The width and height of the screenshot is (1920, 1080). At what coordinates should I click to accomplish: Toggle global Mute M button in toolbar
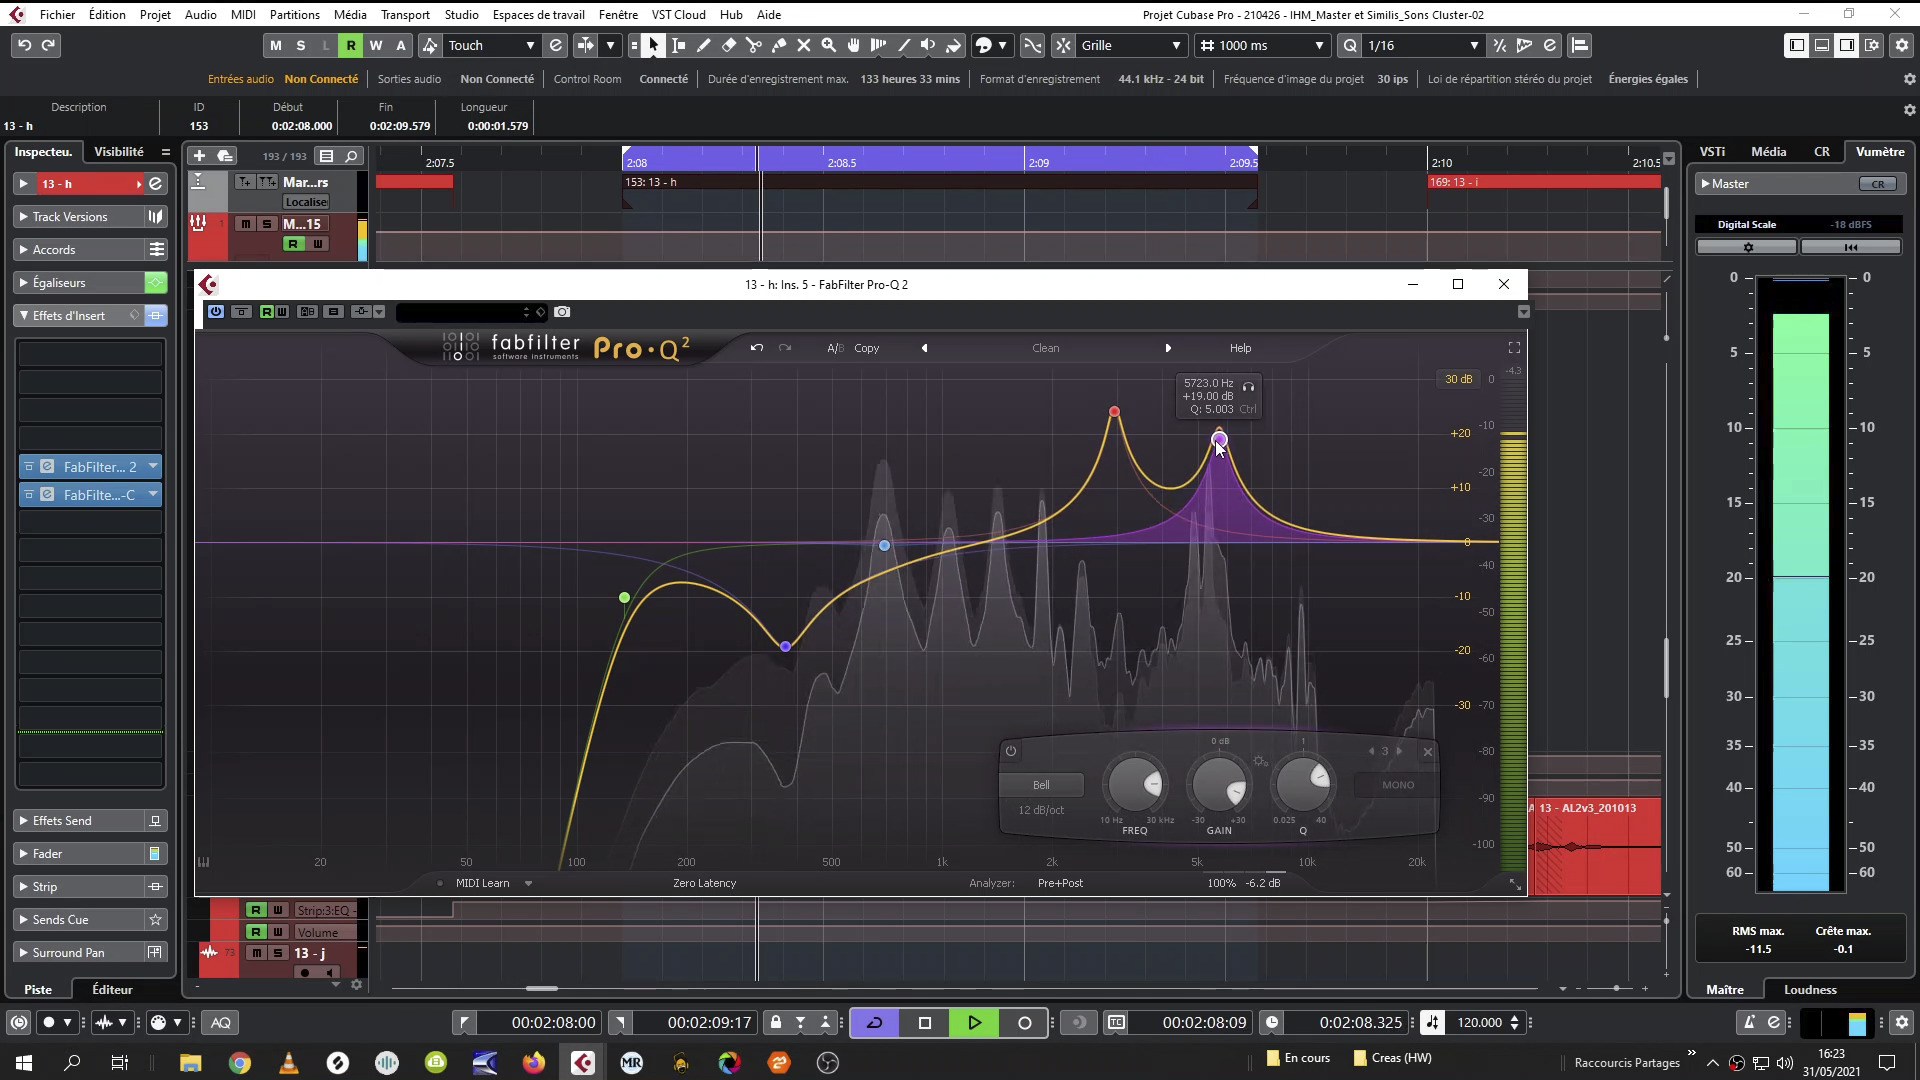click(x=276, y=45)
